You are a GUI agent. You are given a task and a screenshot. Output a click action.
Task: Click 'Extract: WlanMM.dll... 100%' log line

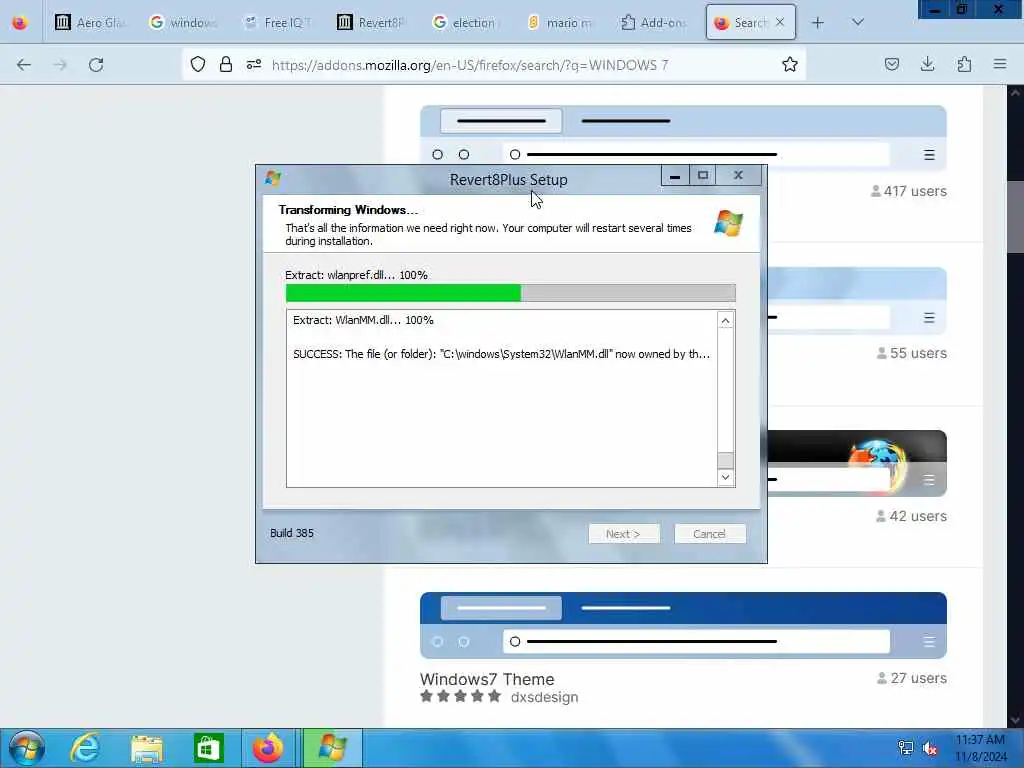coord(363,320)
